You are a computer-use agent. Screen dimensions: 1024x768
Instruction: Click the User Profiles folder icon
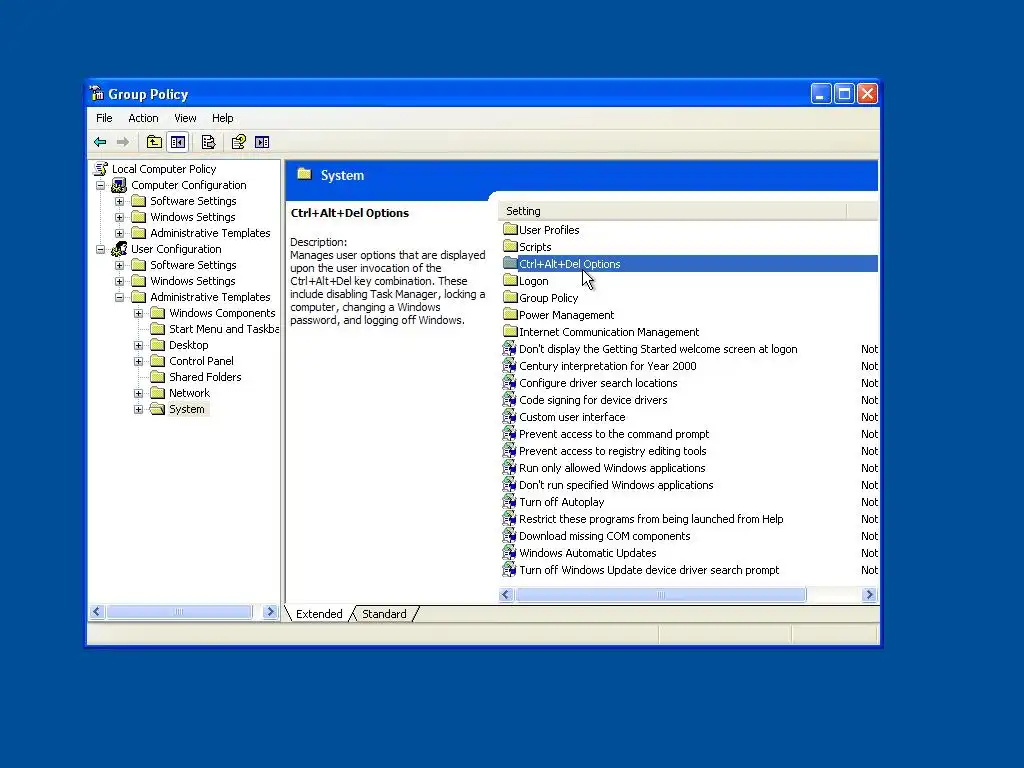click(510, 229)
